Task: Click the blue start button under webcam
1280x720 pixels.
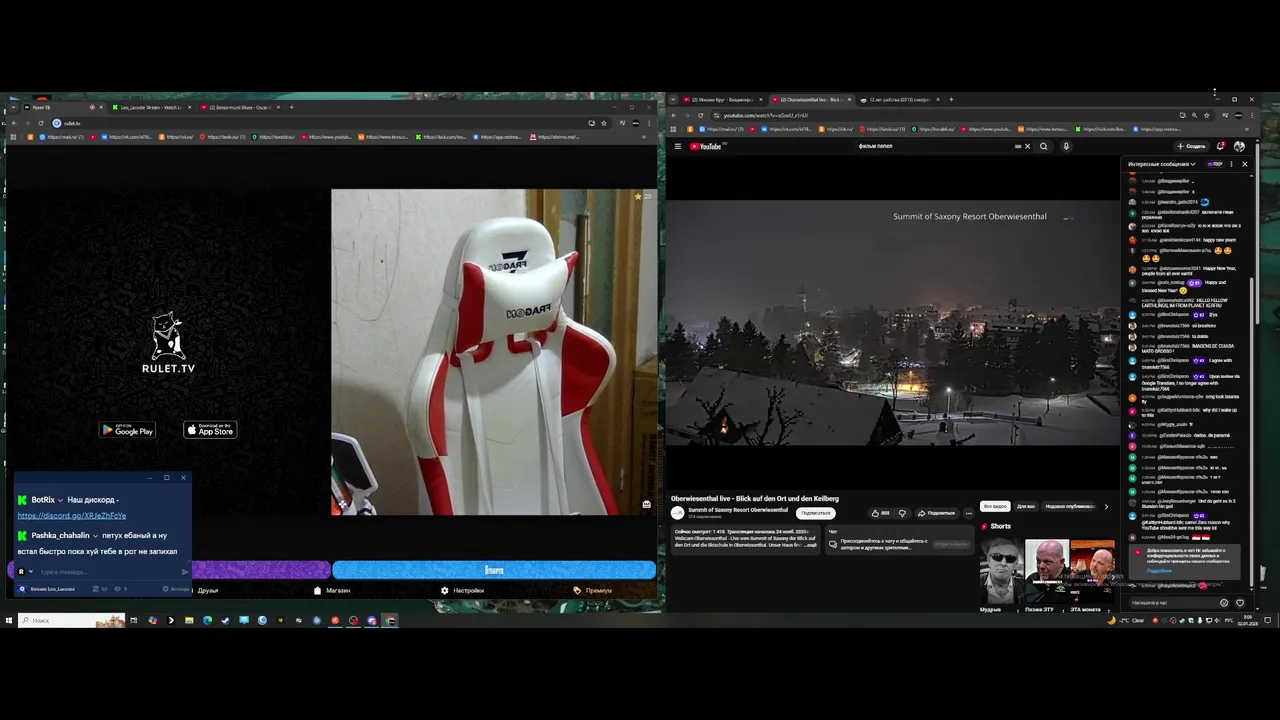Action: pyautogui.click(x=494, y=570)
